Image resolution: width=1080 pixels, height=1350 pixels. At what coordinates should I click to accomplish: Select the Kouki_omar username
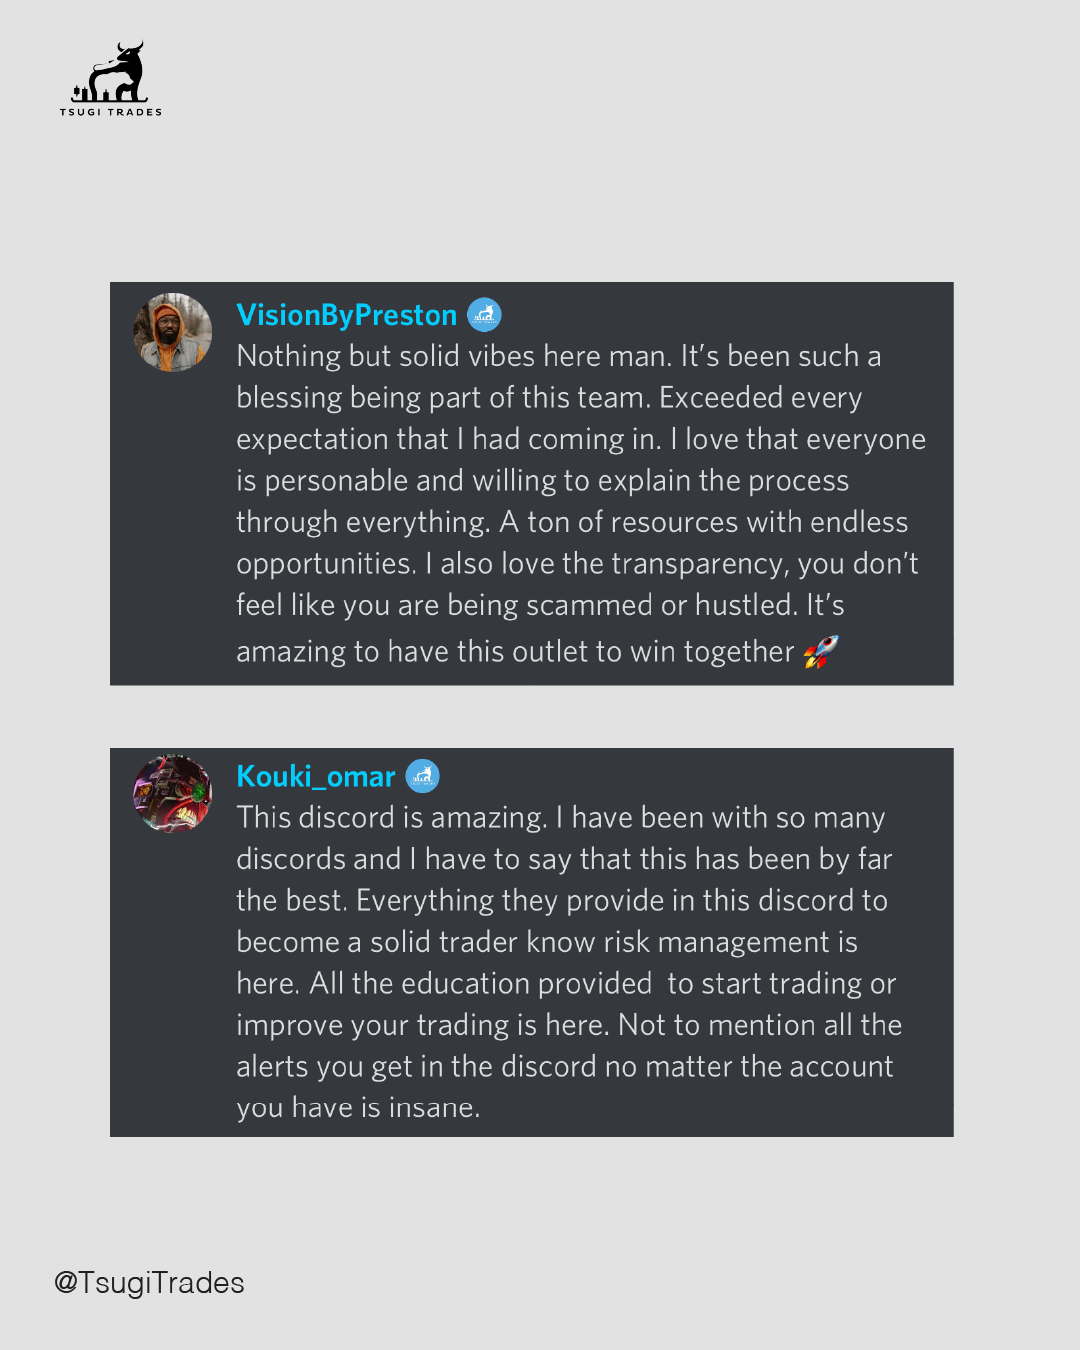[315, 776]
